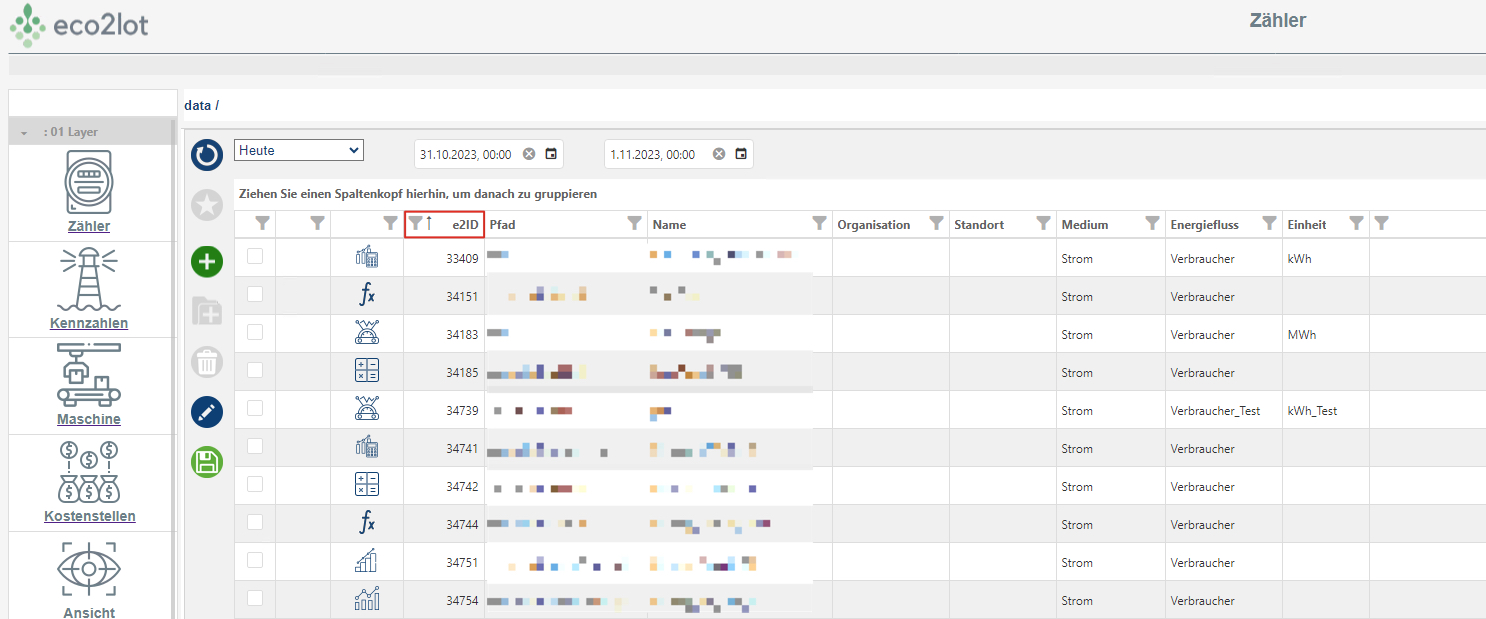Open the Heute time range dropdown
The height and width of the screenshot is (619, 1486).
pos(299,150)
